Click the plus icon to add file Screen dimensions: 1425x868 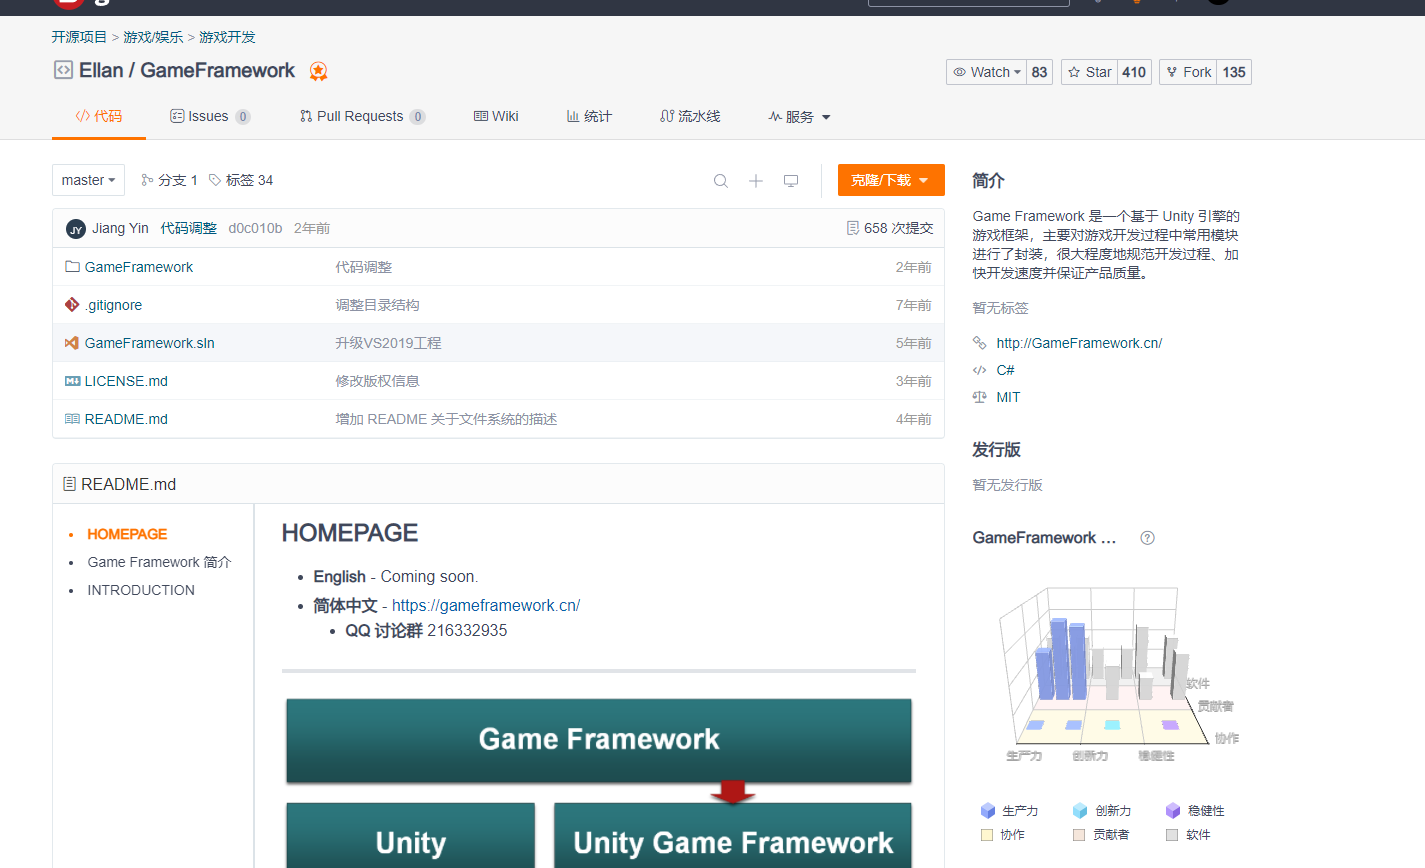tap(756, 181)
